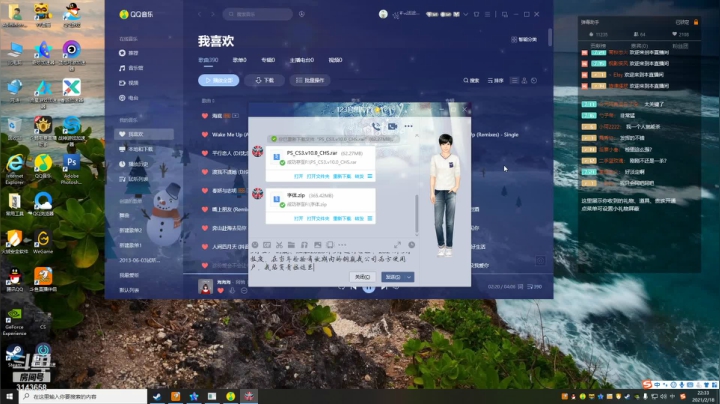
Task: Open more options beside the video call icon
Action: (408, 126)
